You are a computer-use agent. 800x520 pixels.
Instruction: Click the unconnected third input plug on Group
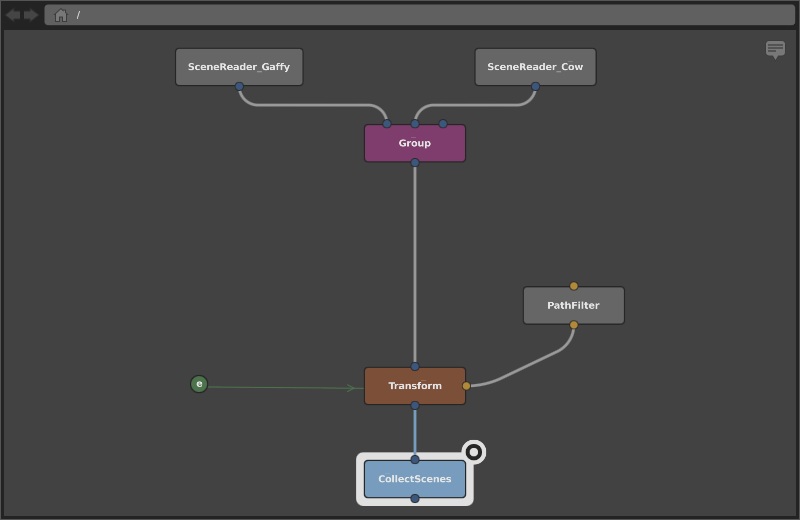pyautogui.click(x=443, y=123)
